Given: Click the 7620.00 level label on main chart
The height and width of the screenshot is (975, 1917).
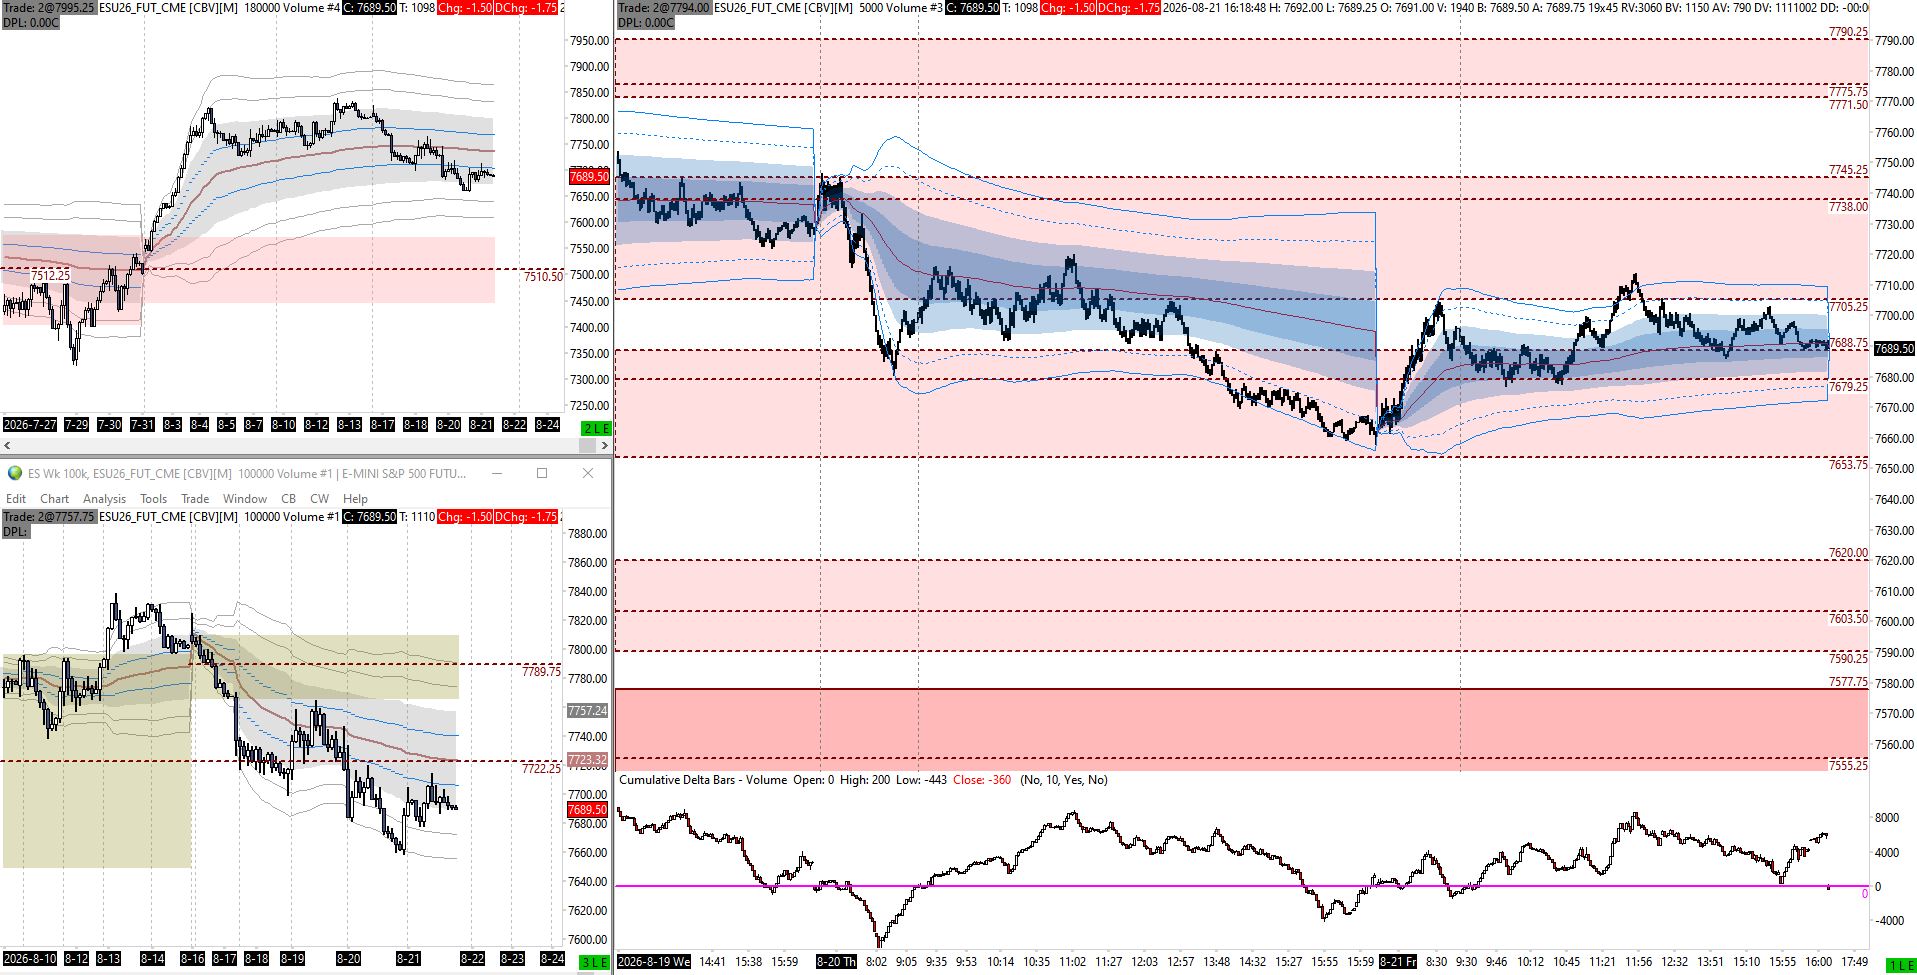Looking at the screenshot, I should 1848,553.
